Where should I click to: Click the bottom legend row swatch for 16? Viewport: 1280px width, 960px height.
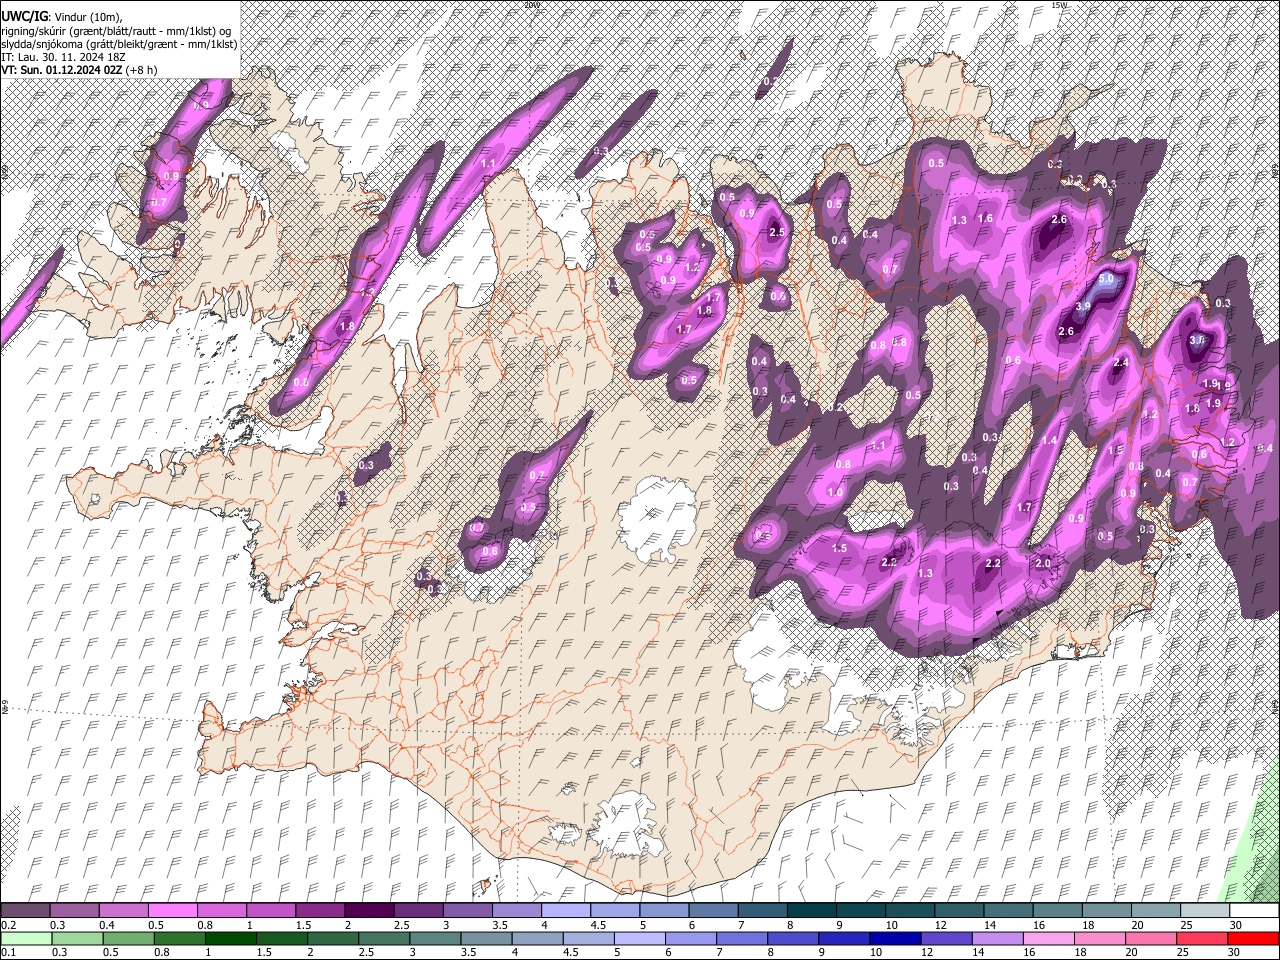point(1049,938)
